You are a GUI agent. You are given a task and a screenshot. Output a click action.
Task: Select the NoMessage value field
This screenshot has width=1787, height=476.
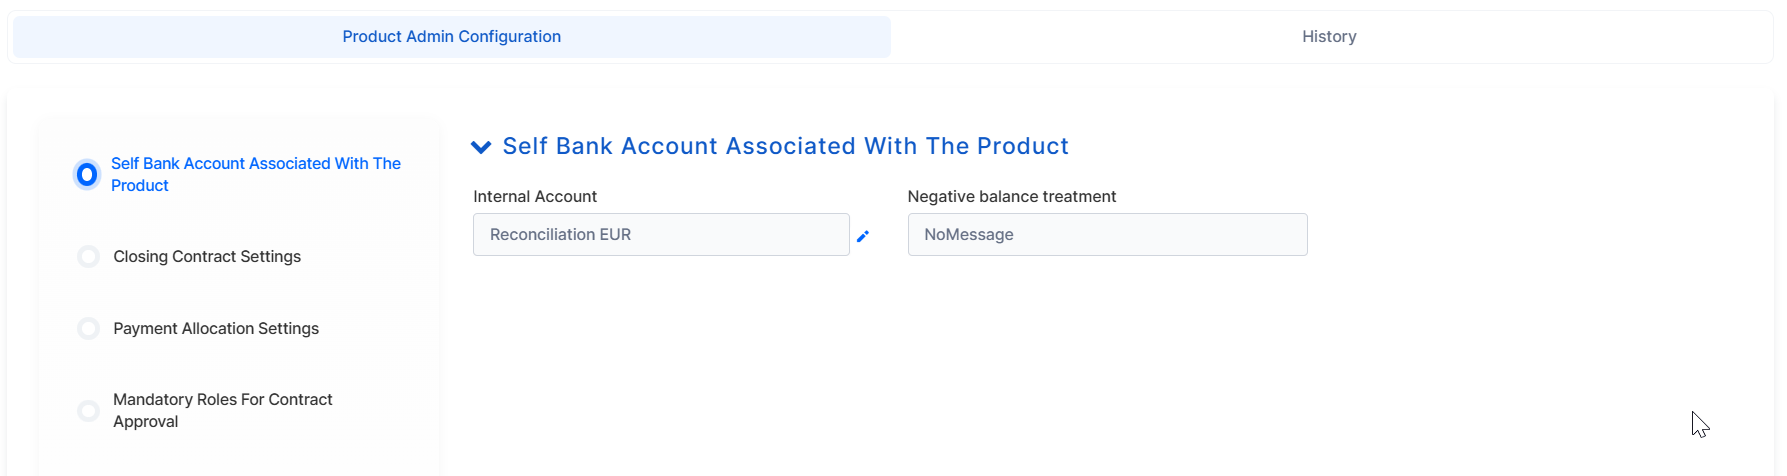1107,235
